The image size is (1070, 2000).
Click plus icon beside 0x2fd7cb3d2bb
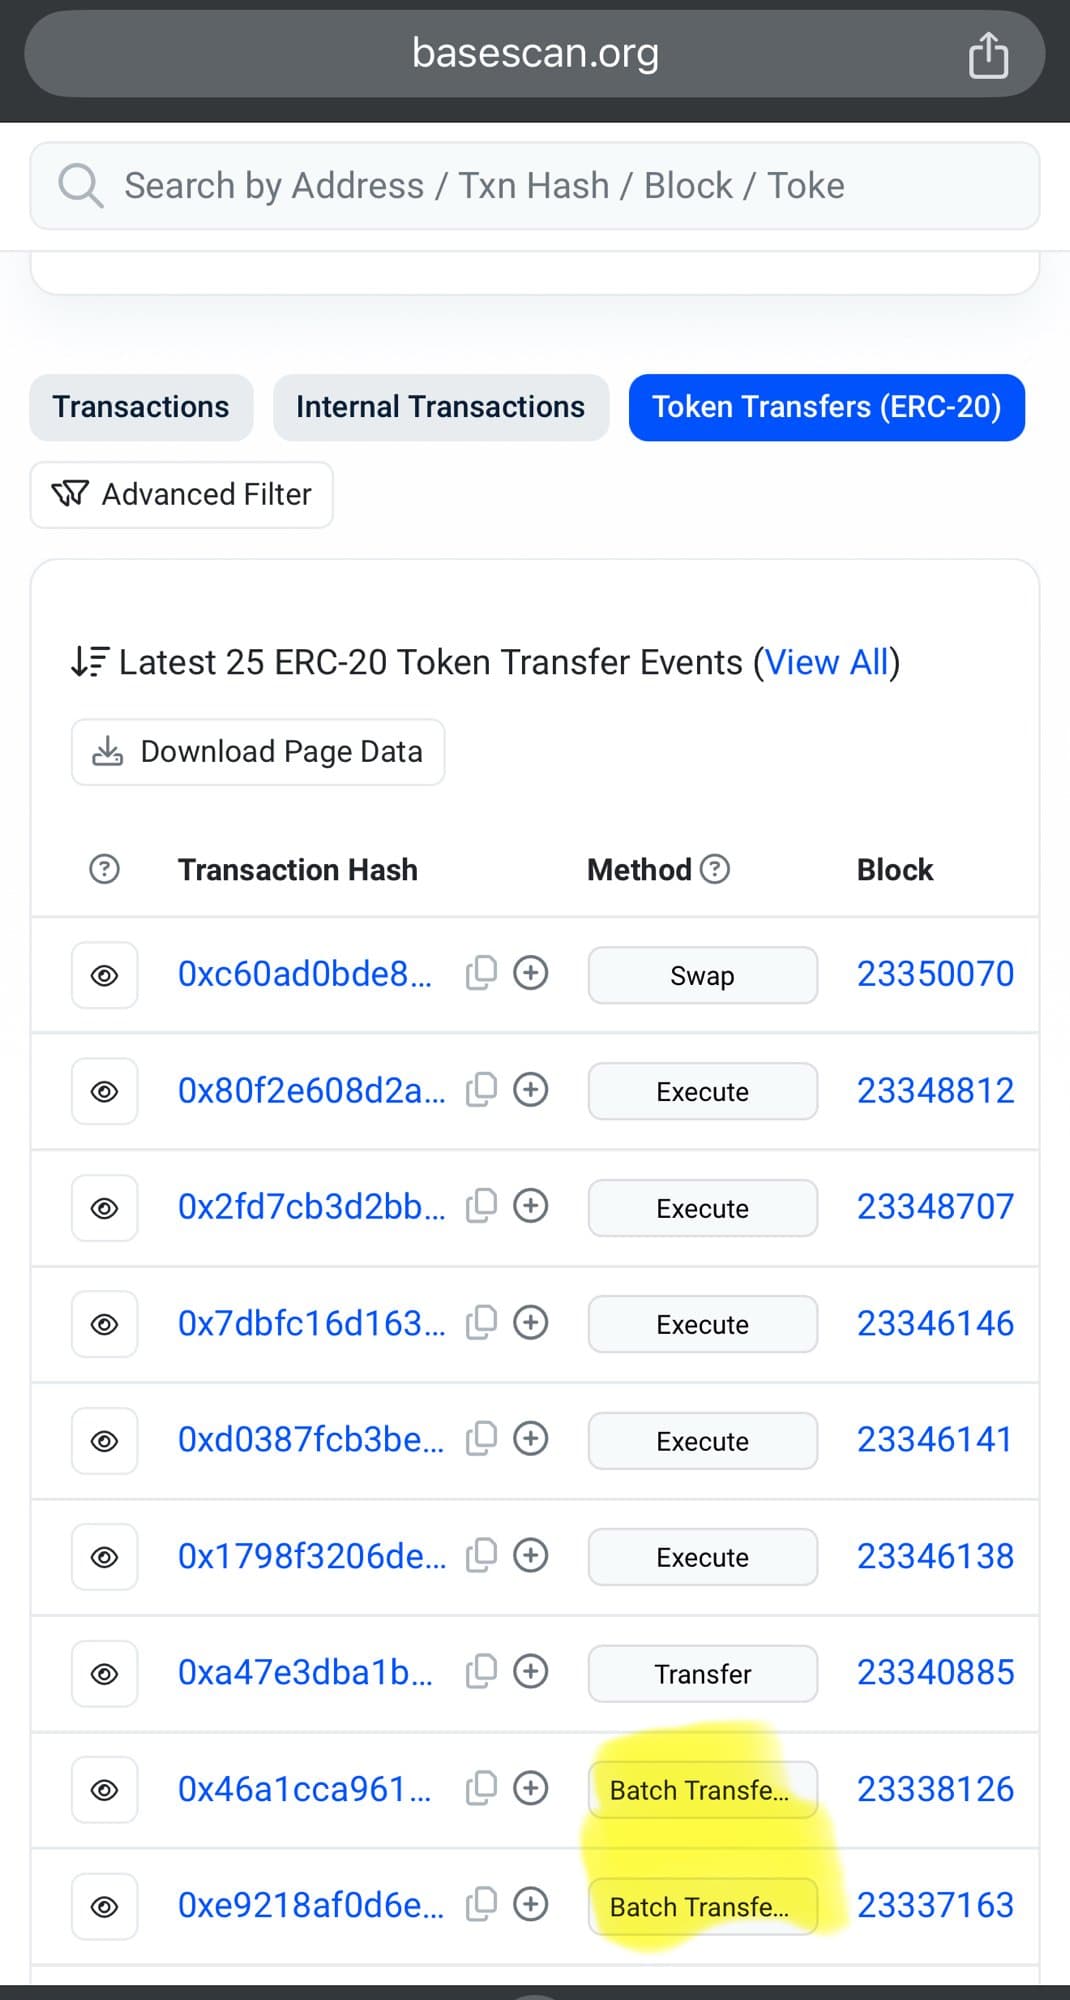click(530, 1206)
